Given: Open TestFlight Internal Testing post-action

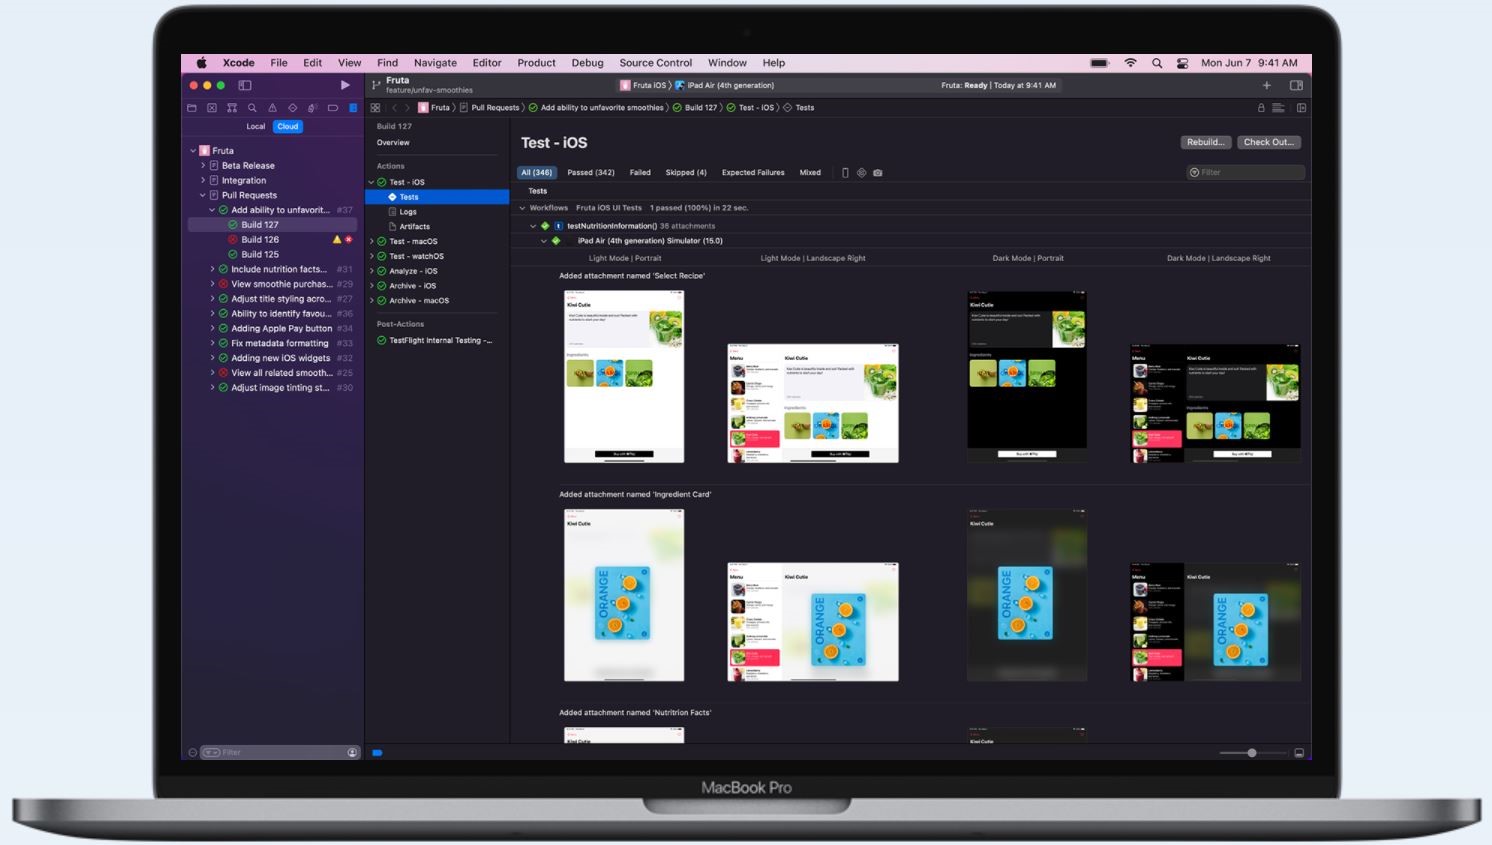Looking at the screenshot, I should click(436, 340).
